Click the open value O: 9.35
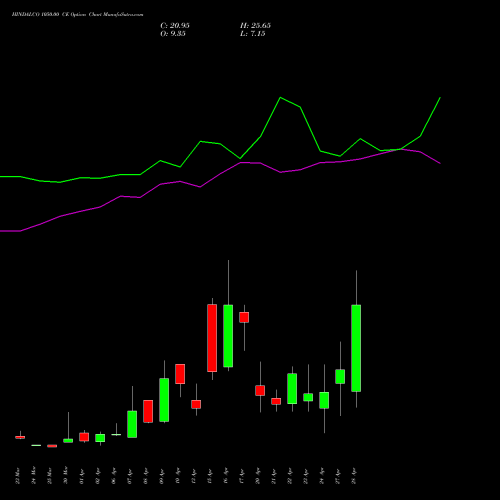500x500 pixels. coord(173,34)
